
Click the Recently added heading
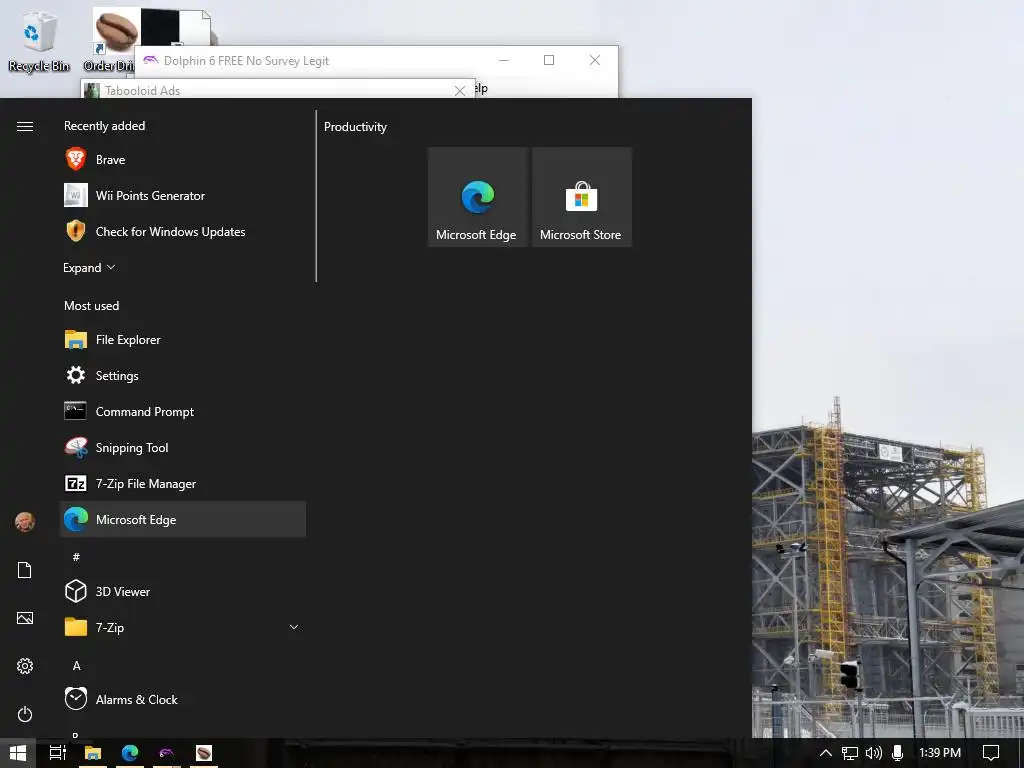point(104,125)
